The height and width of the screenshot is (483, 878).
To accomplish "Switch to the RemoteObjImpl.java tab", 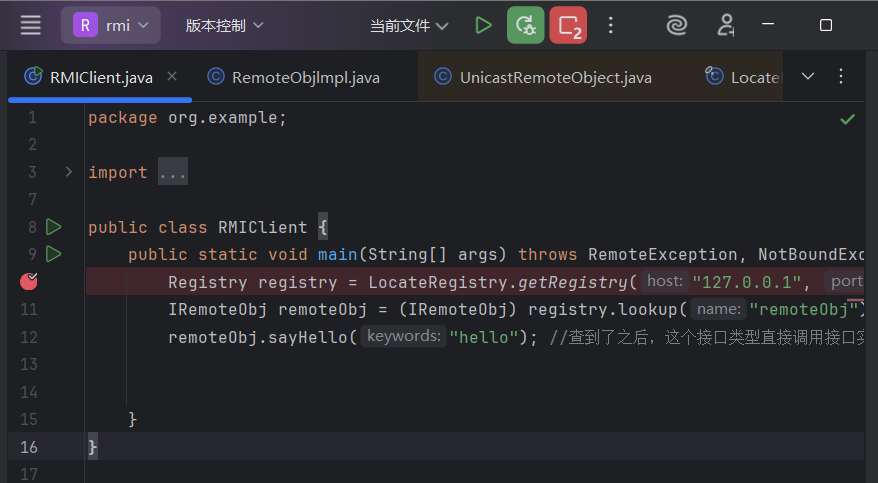I will [x=305, y=77].
